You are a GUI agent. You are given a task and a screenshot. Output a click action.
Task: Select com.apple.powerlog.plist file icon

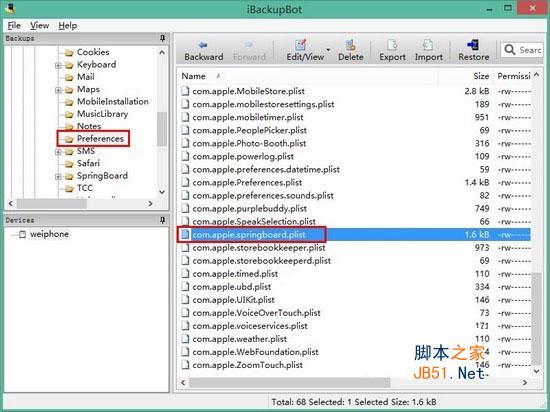185,156
